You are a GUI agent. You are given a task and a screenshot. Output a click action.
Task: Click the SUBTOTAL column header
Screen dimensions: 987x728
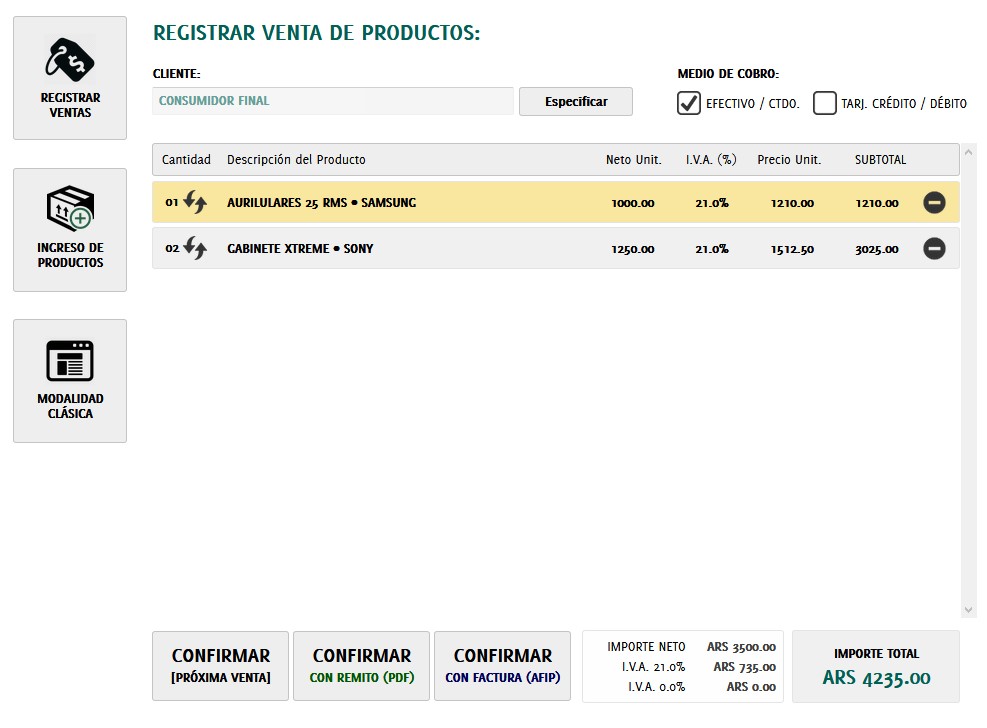[880, 160]
